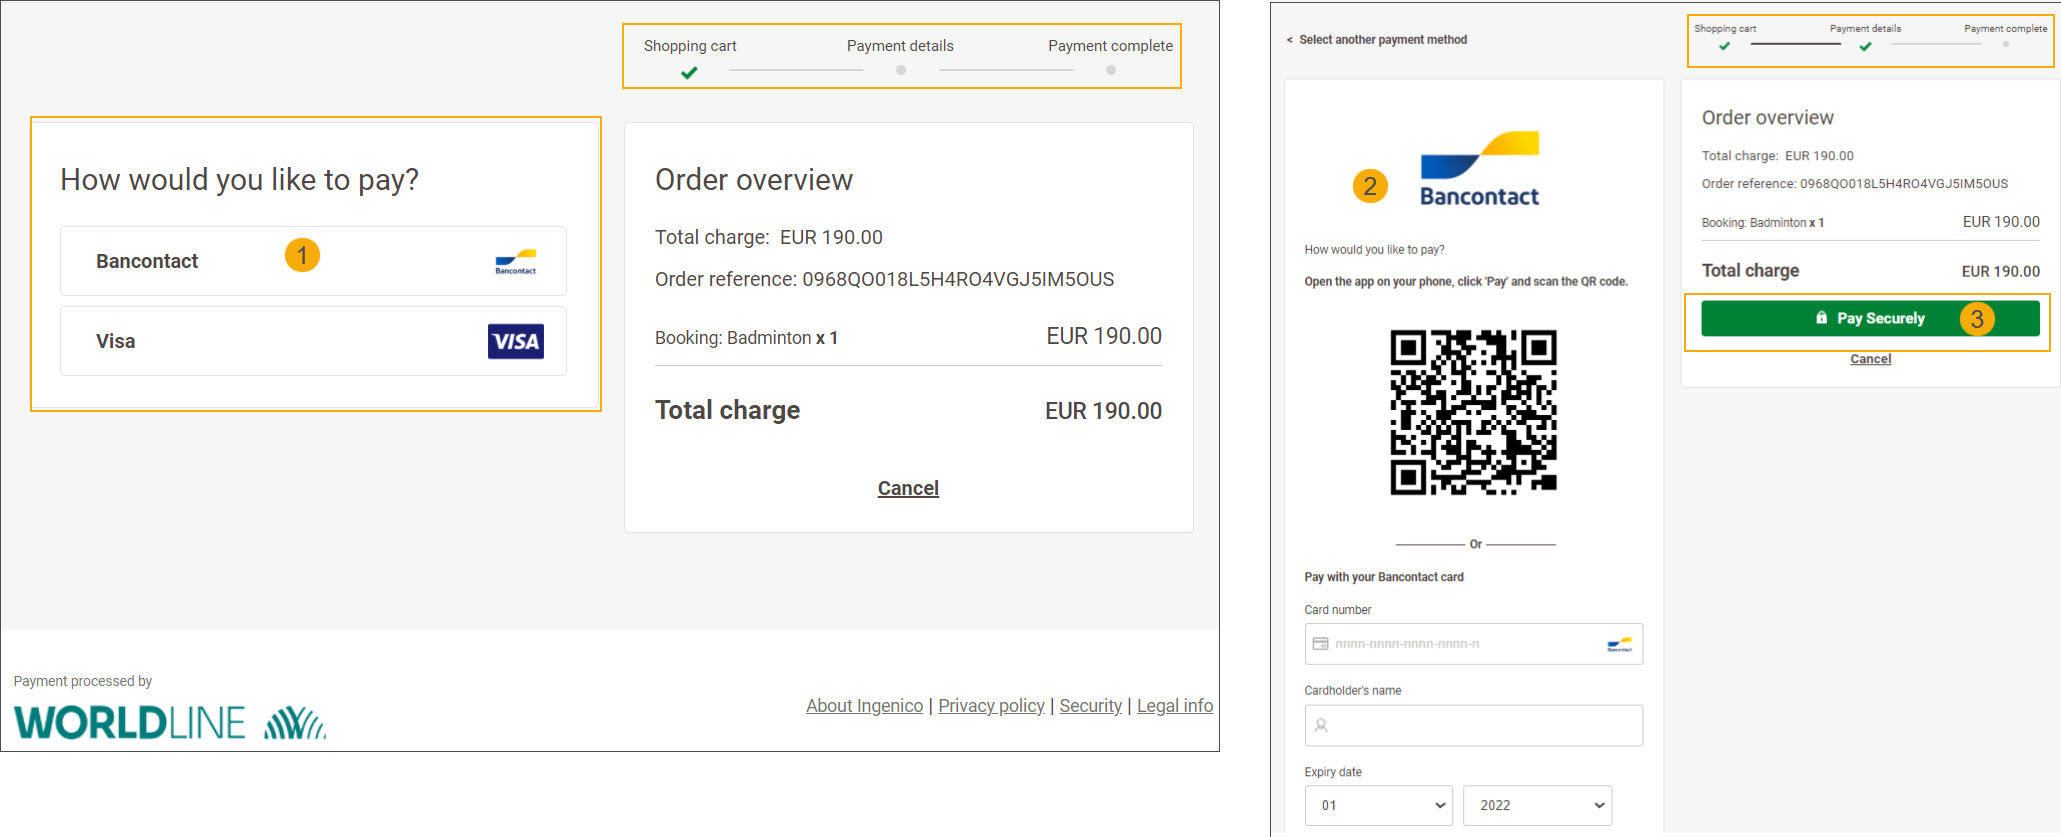Open the Security footer link
This screenshot has height=837, width=2061.
[1090, 706]
